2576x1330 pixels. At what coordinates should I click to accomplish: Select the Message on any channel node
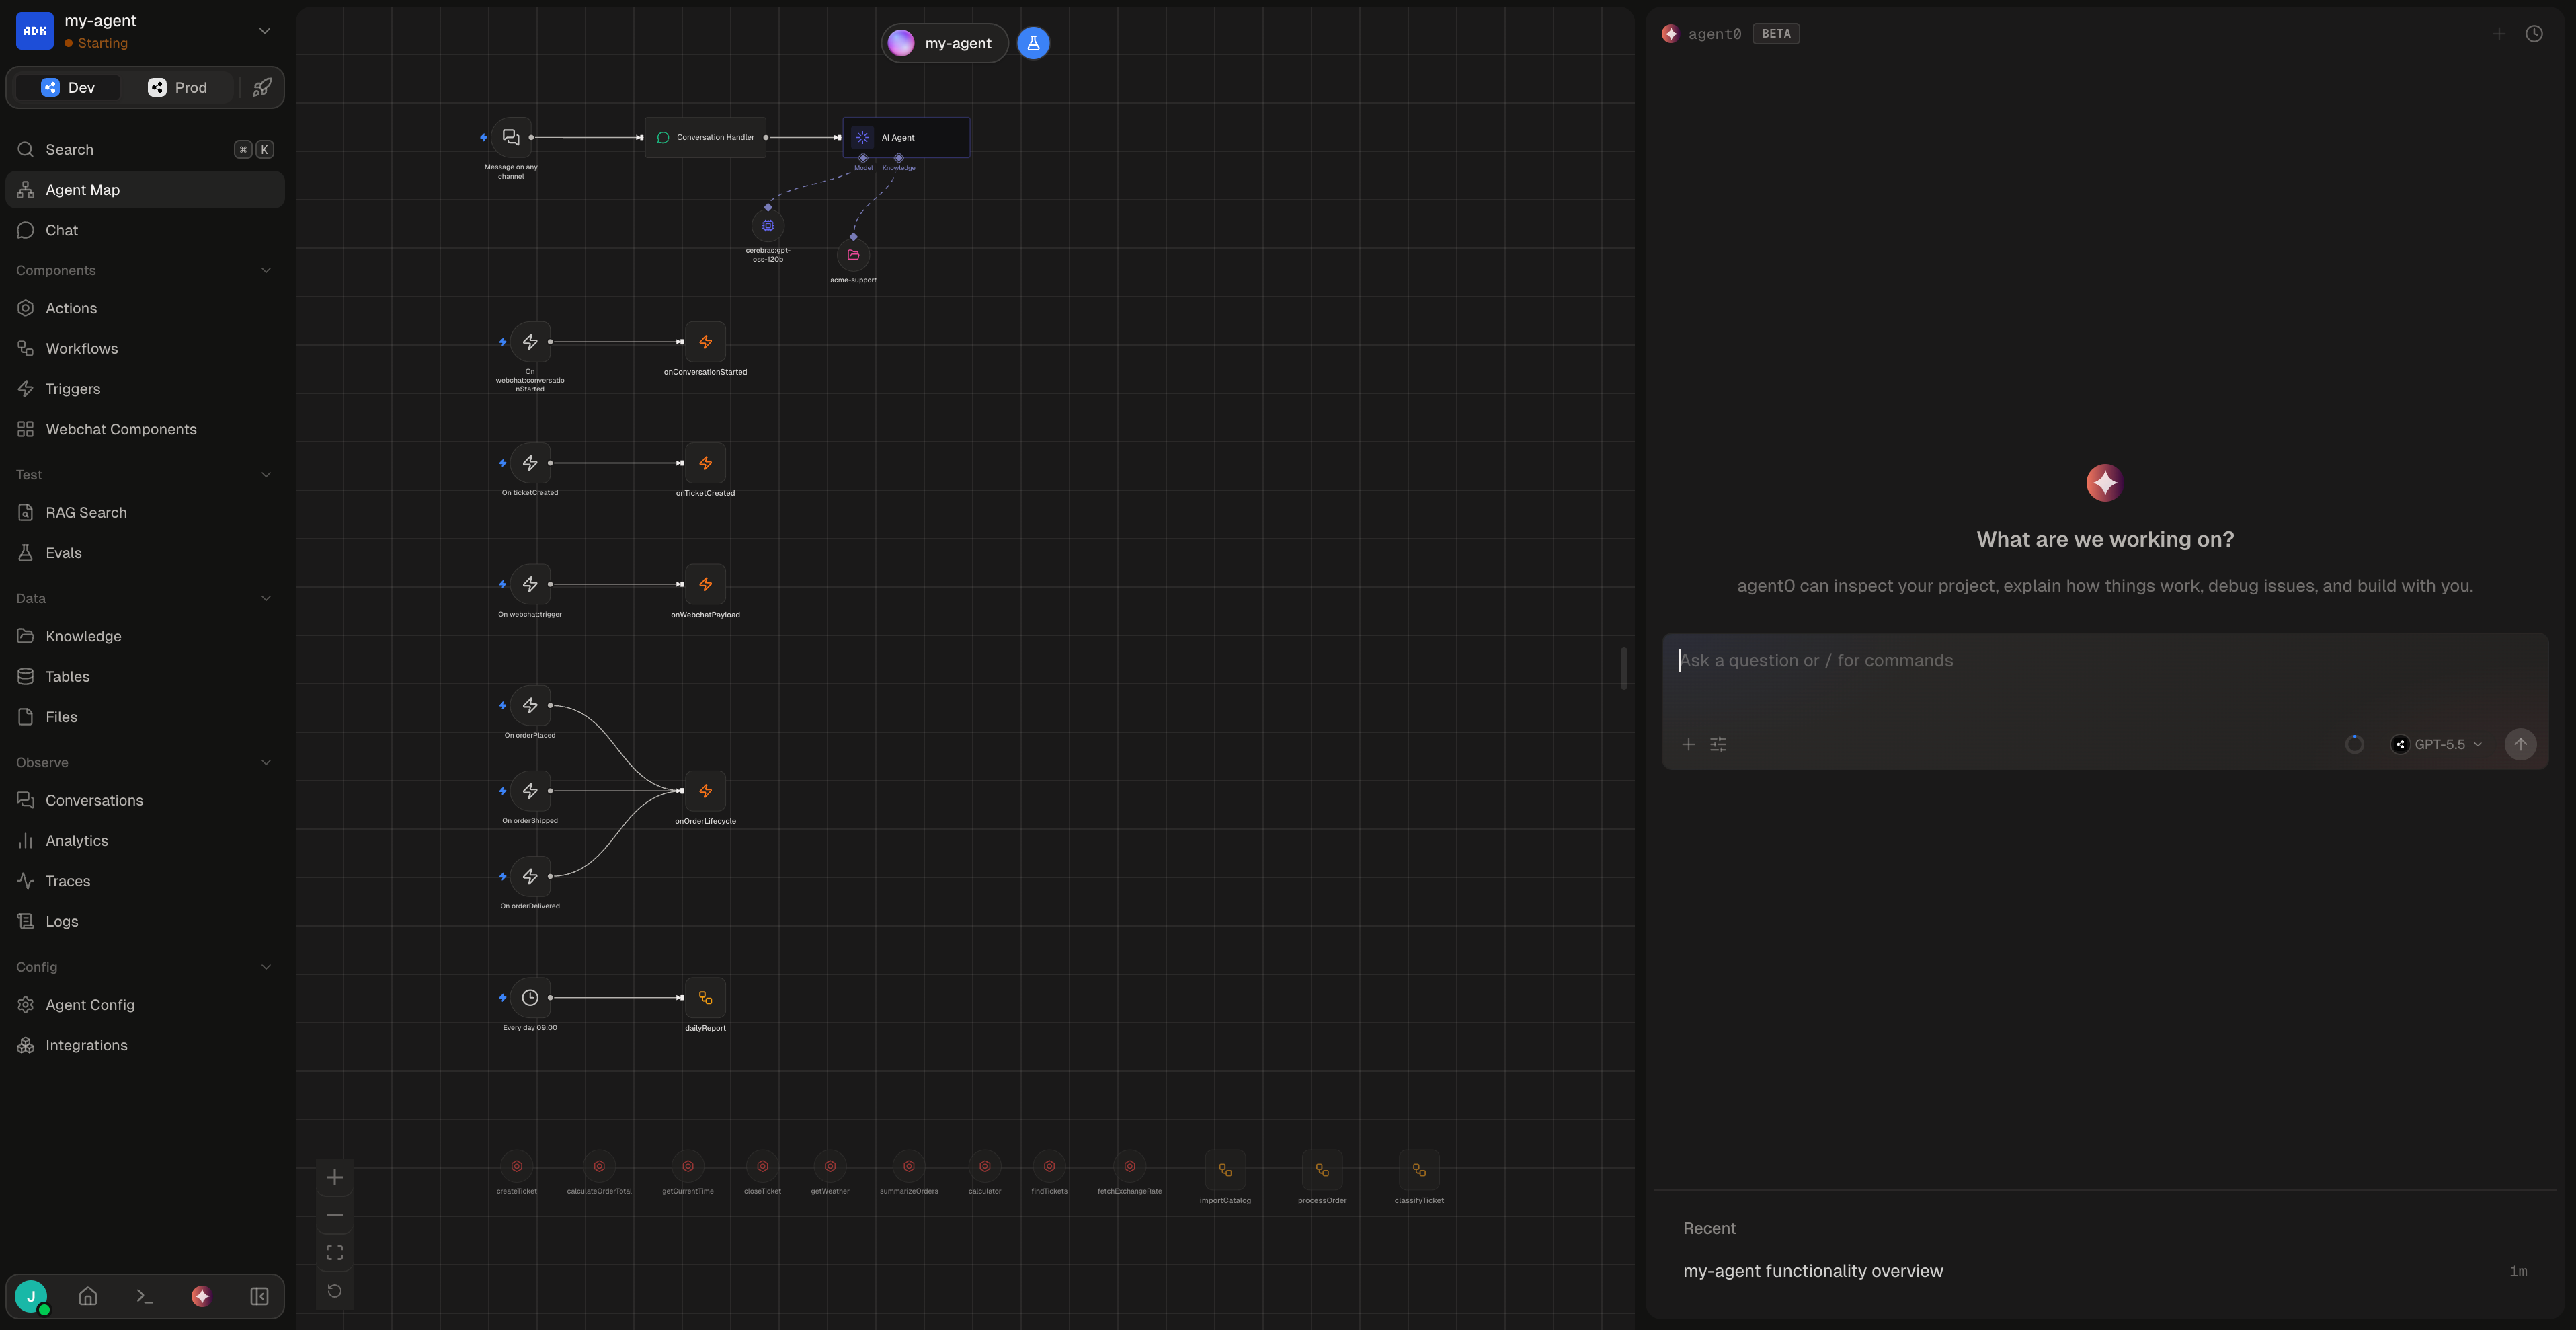point(511,137)
